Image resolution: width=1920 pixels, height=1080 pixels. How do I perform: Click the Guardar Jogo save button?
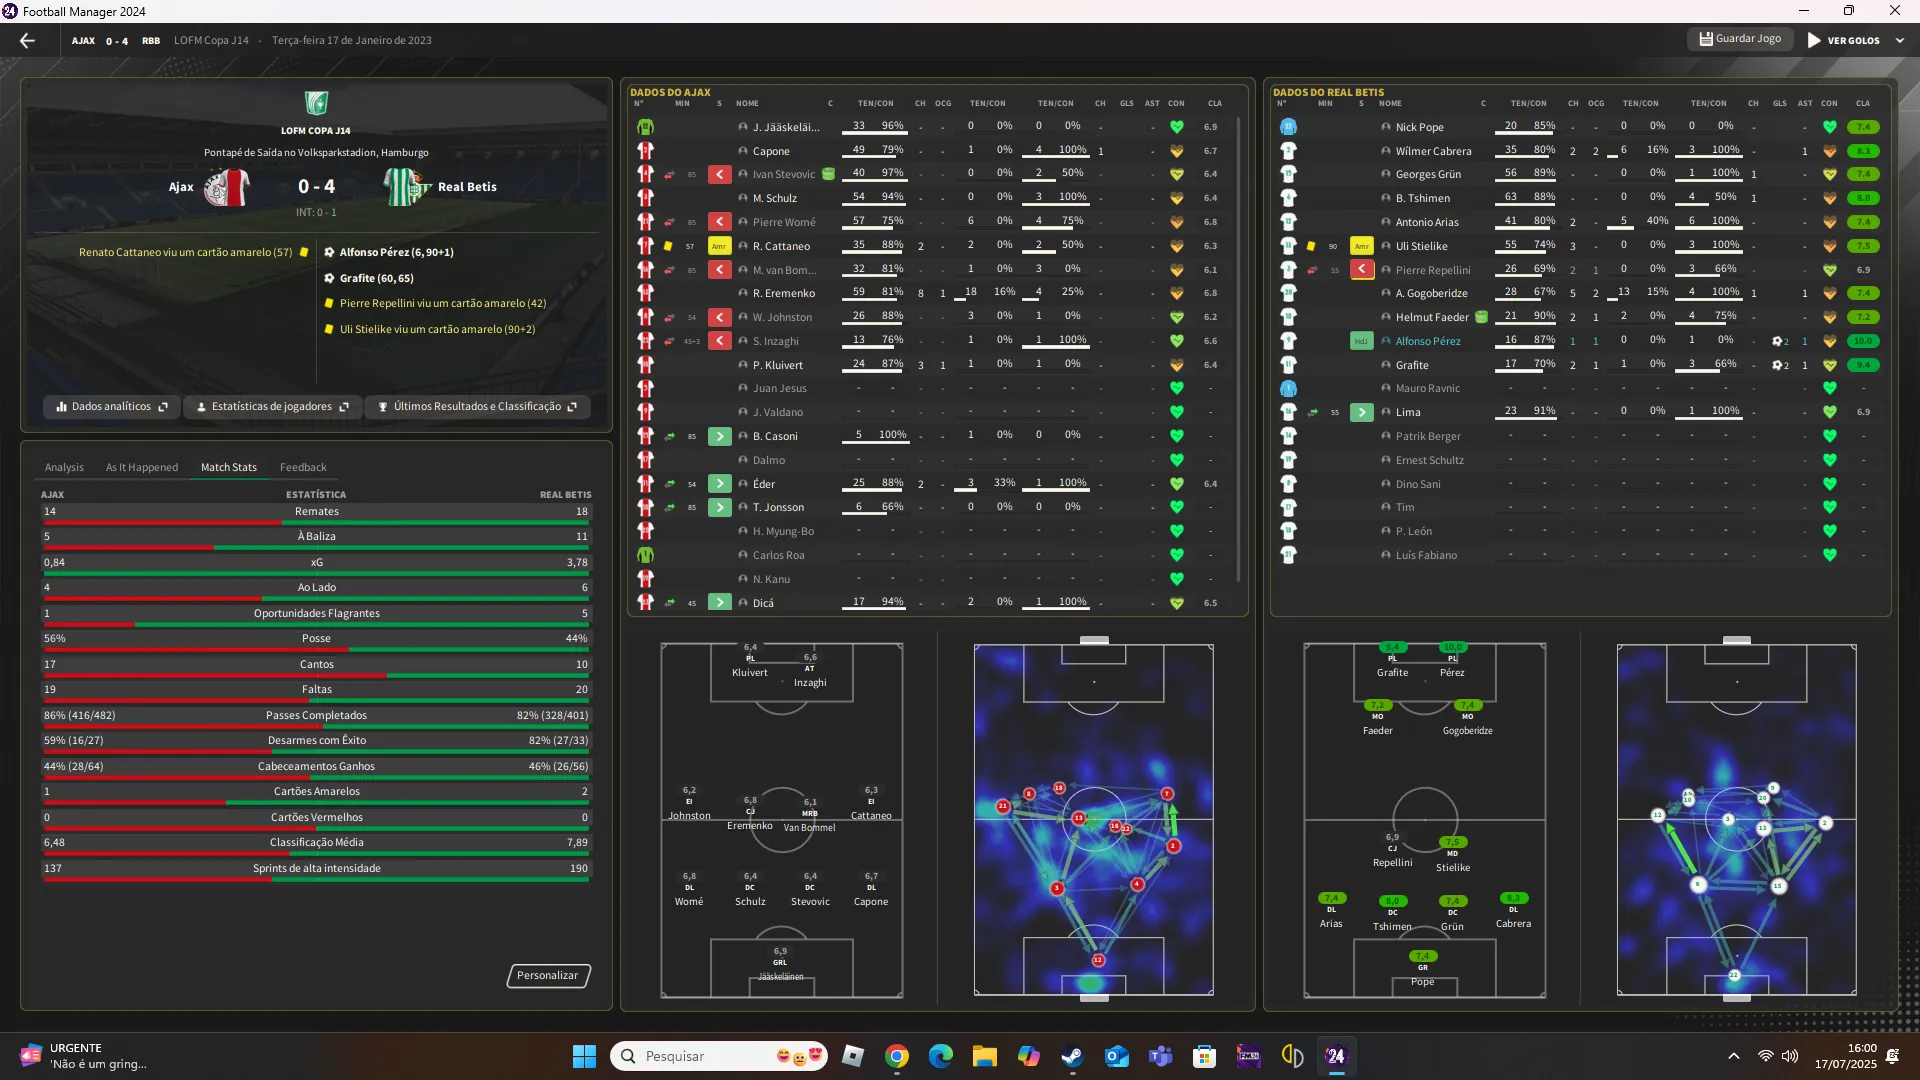1740,39
